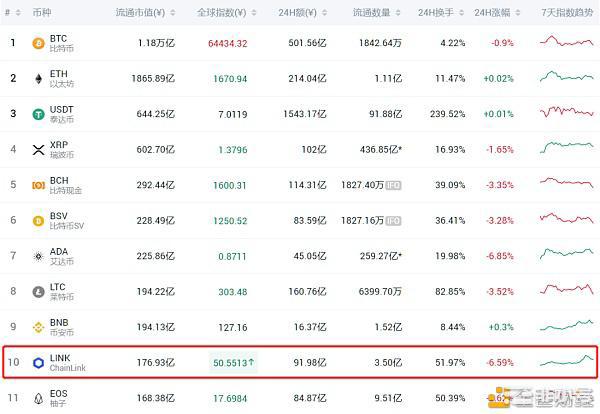The width and height of the screenshot is (600, 414).
Task: Click the 7天指数趋势 column header
Action: coord(567,13)
